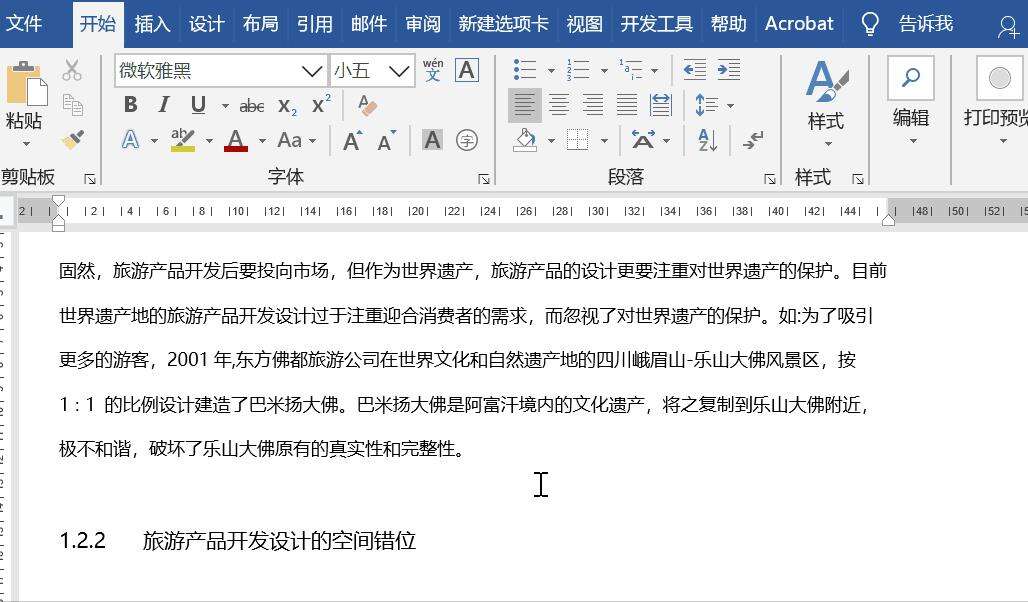Expand the highlight color dropdown arrow
Screen dimensions: 1028x602
[209, 140]
